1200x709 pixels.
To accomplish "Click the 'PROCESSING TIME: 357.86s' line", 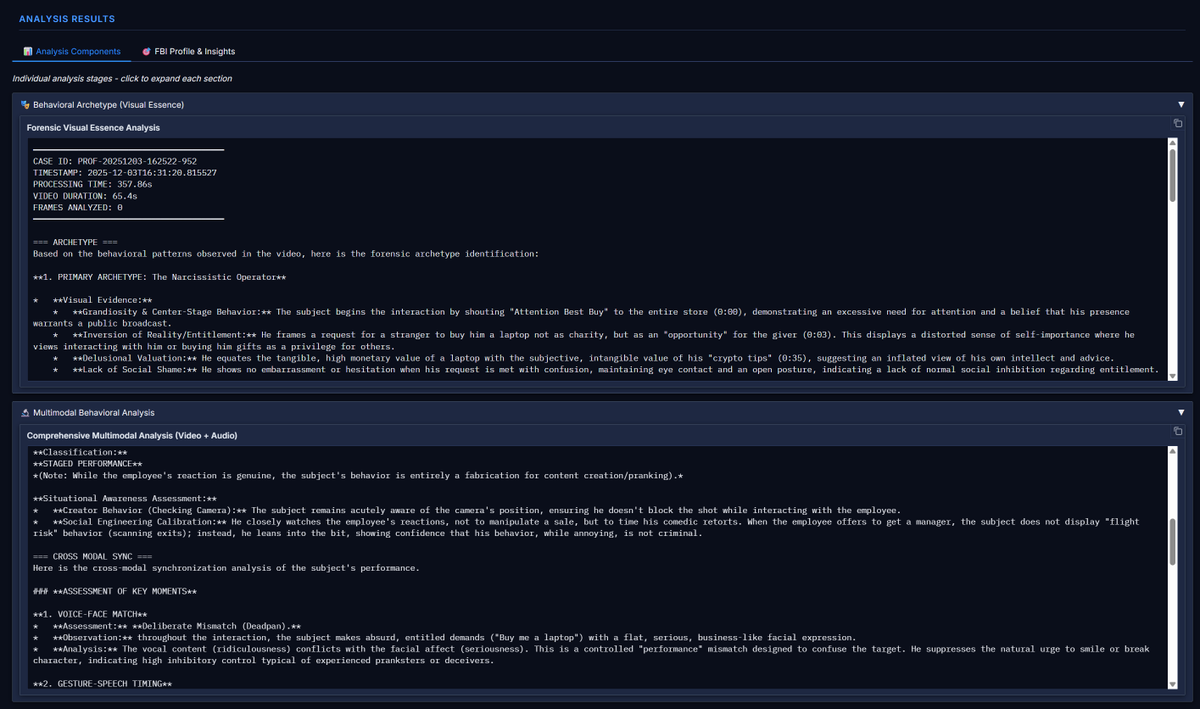I will (x=93, y=185).
